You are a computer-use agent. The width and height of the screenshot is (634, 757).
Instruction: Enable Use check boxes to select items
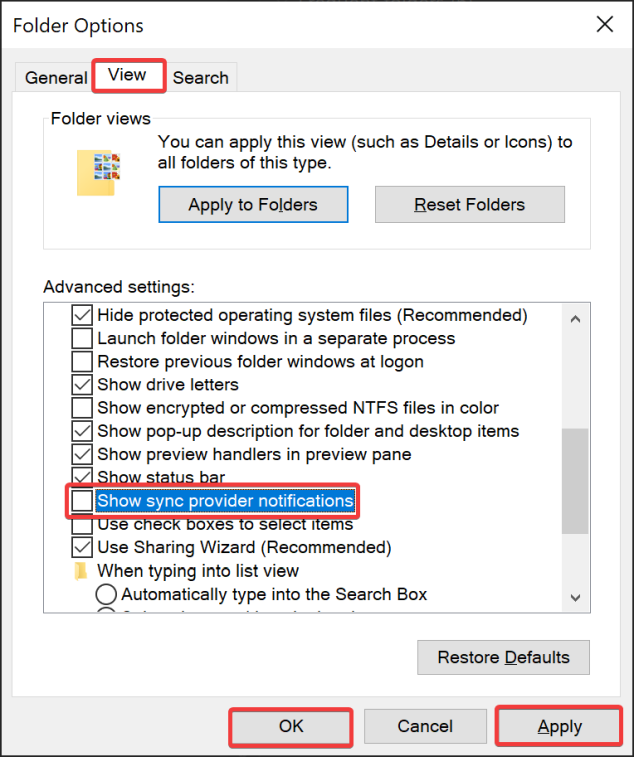point(82,524)
